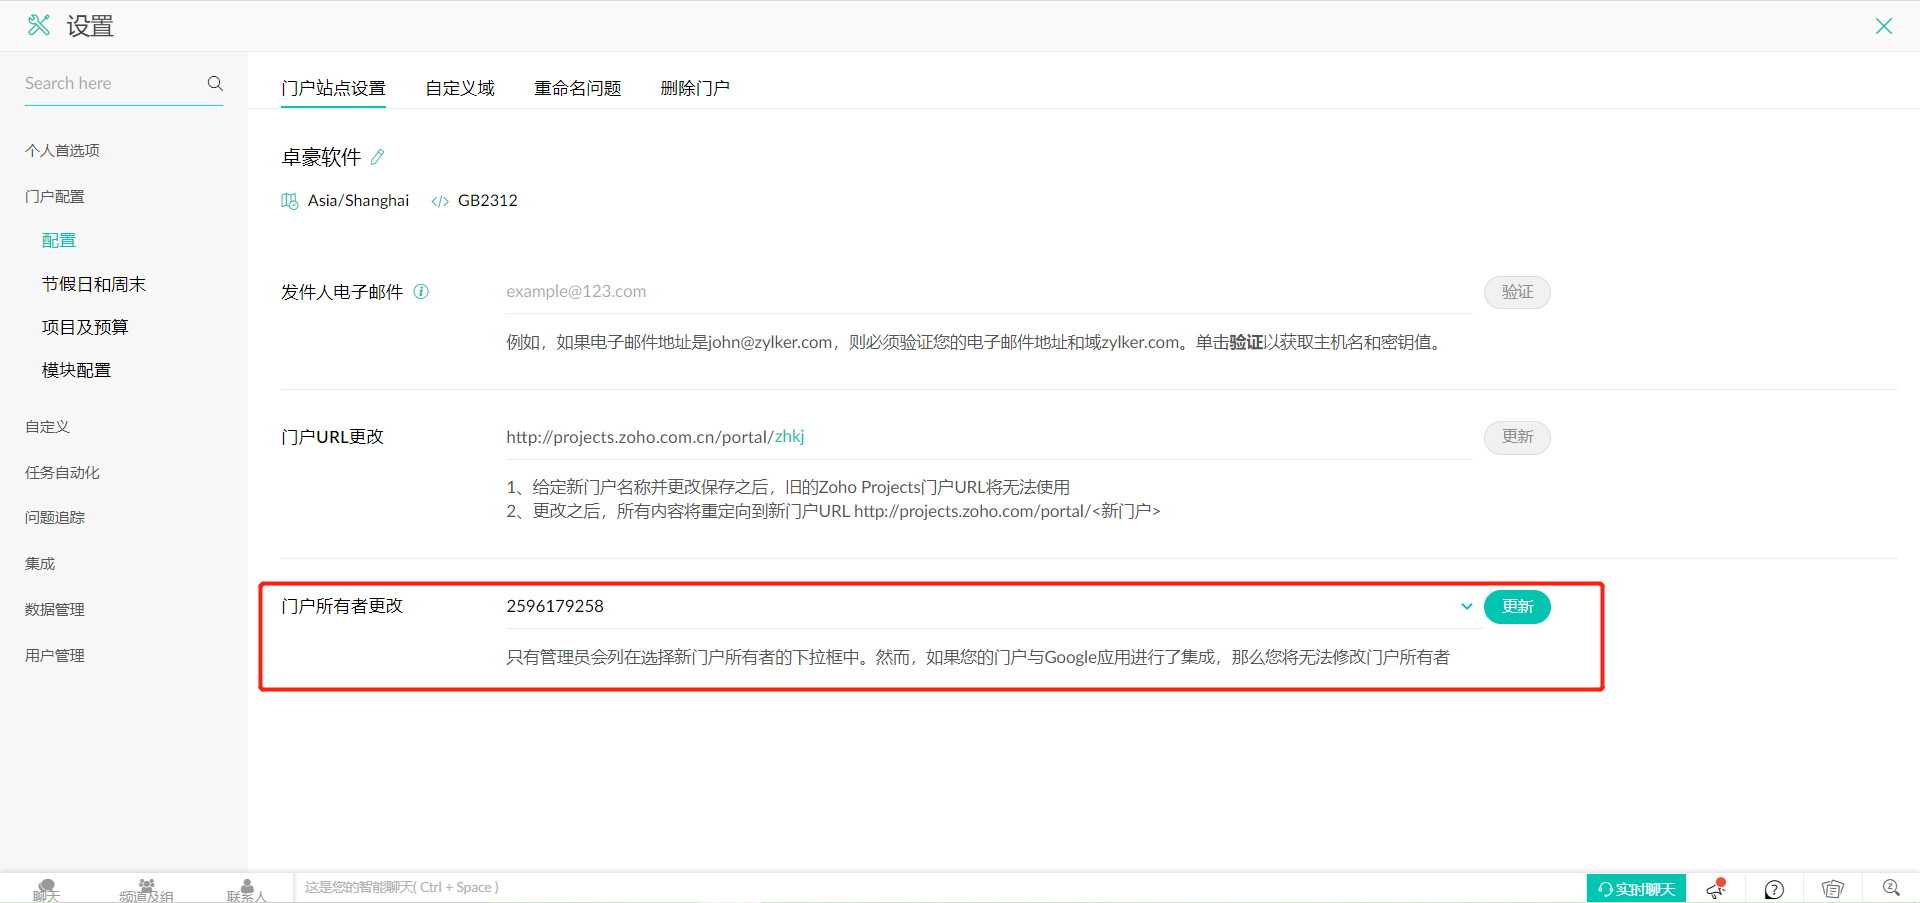Expand the portal owner dropdown arrow

(1466, 606)
